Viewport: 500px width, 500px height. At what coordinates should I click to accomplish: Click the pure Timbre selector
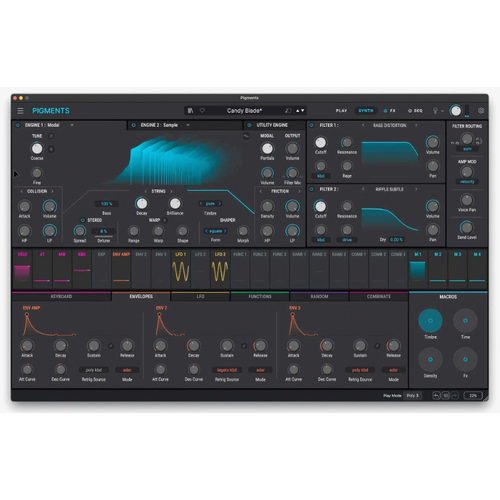tap(210, 204)
